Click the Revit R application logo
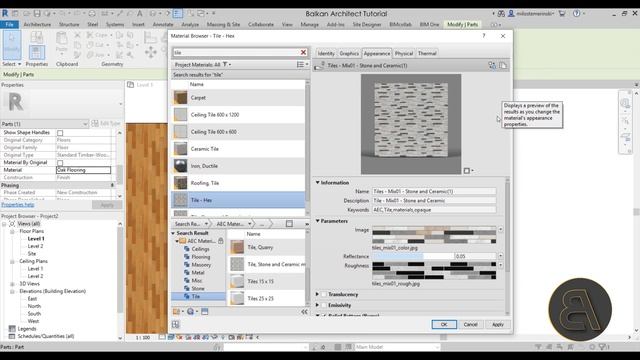 coord(5,13)
